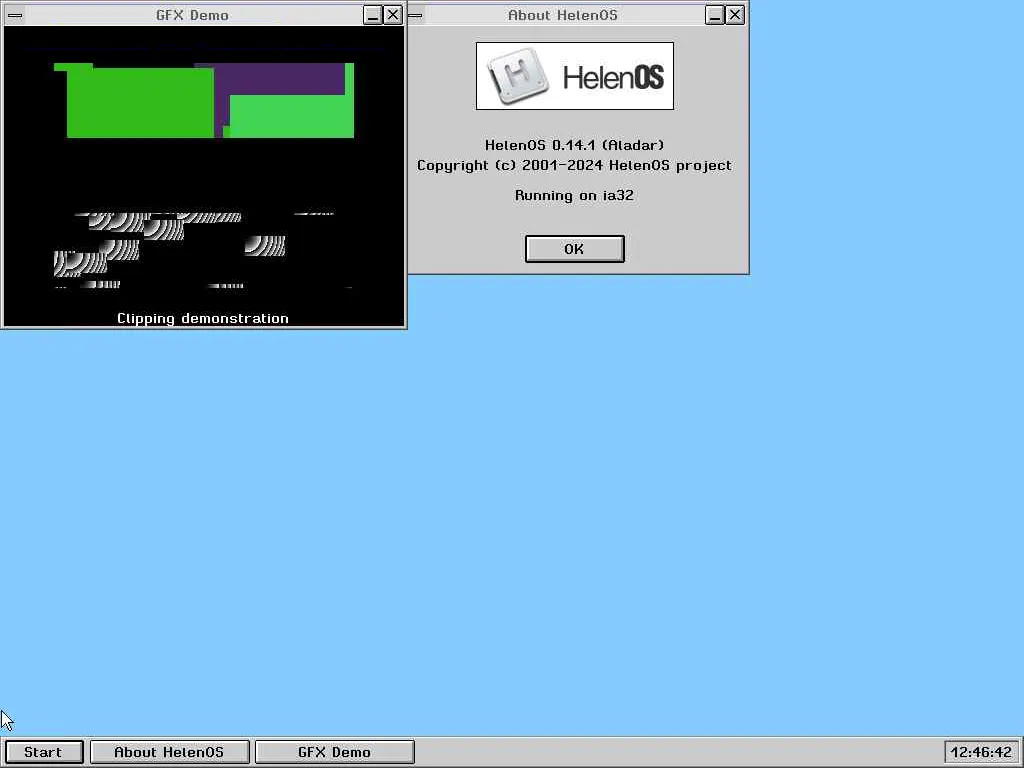Viewport: 1024px width, 768px height.
Task: Switch to GFX Demo taskbar entry
Action: [x=334, y=752]
